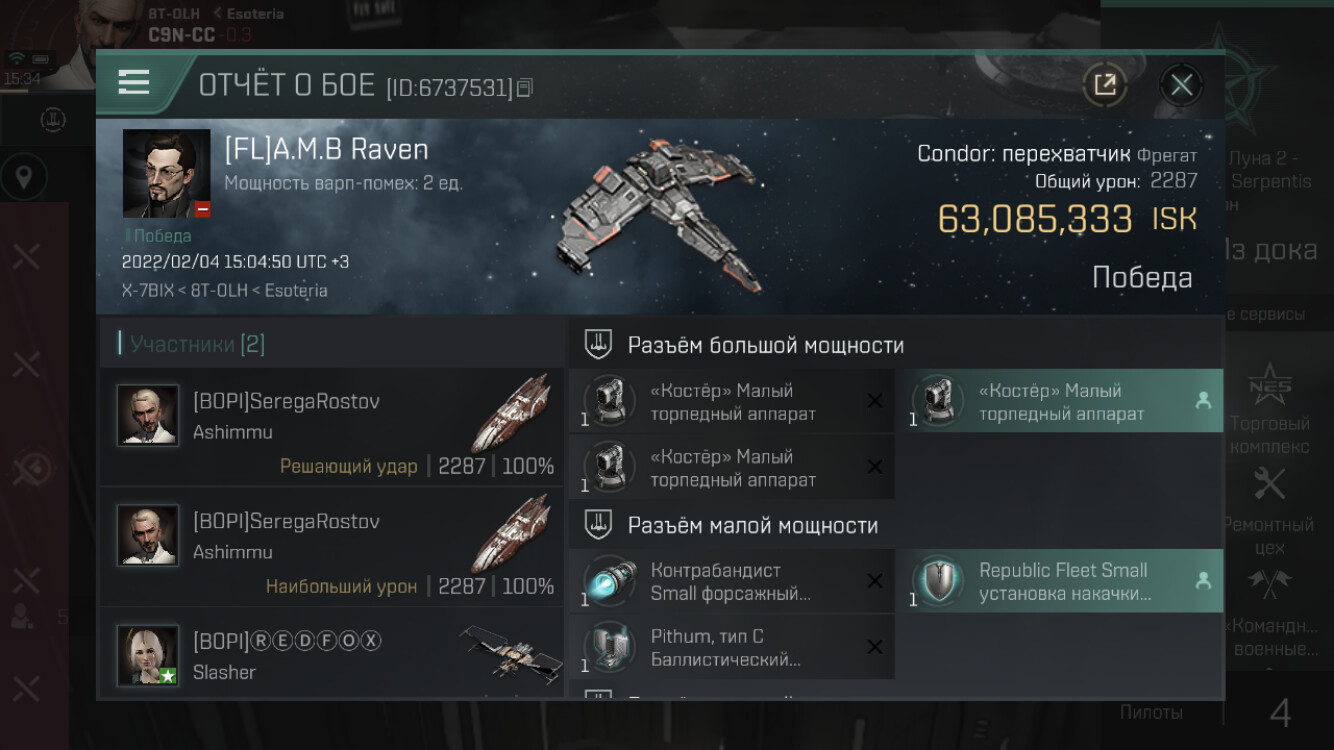Open the location marker sidebar icon
This screenshot has width=1334, height=750.
click(24, 179)
